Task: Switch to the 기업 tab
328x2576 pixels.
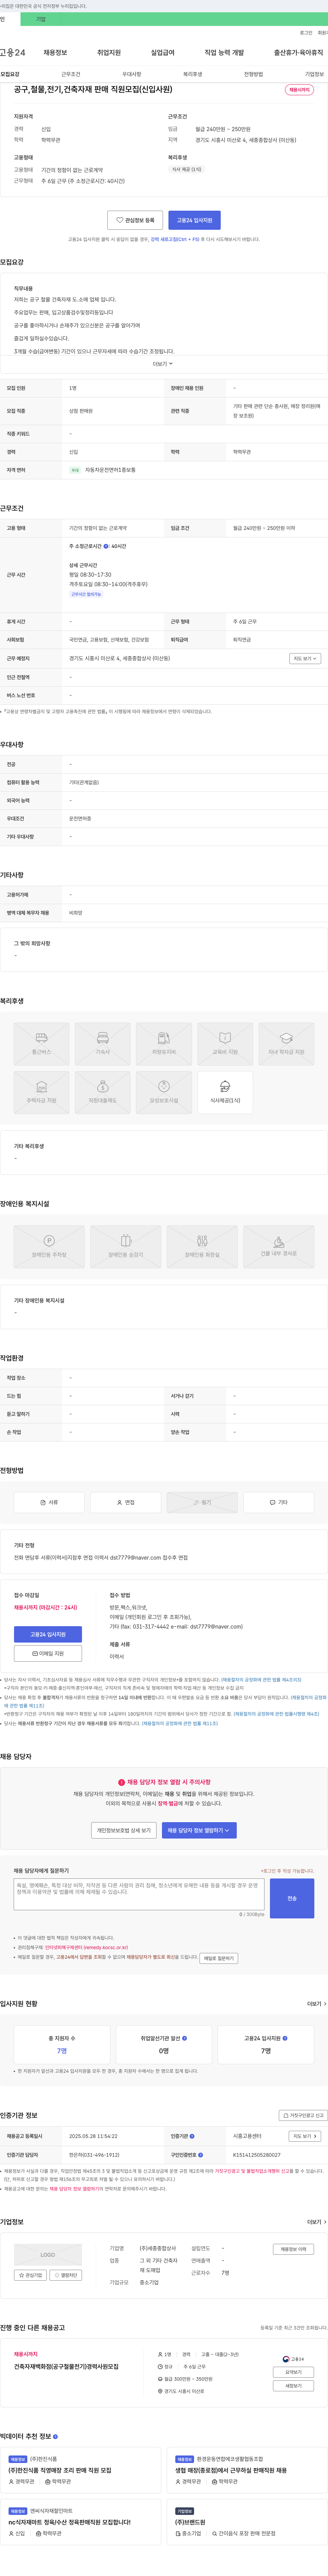Action: (x=41, y=19)
